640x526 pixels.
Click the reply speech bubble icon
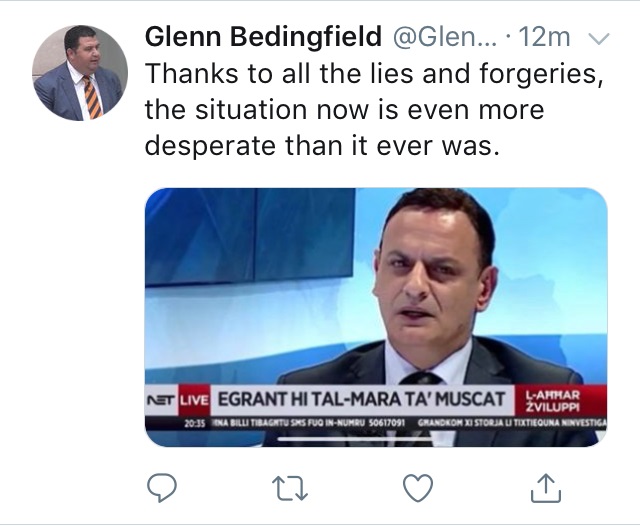click(163, 489)
